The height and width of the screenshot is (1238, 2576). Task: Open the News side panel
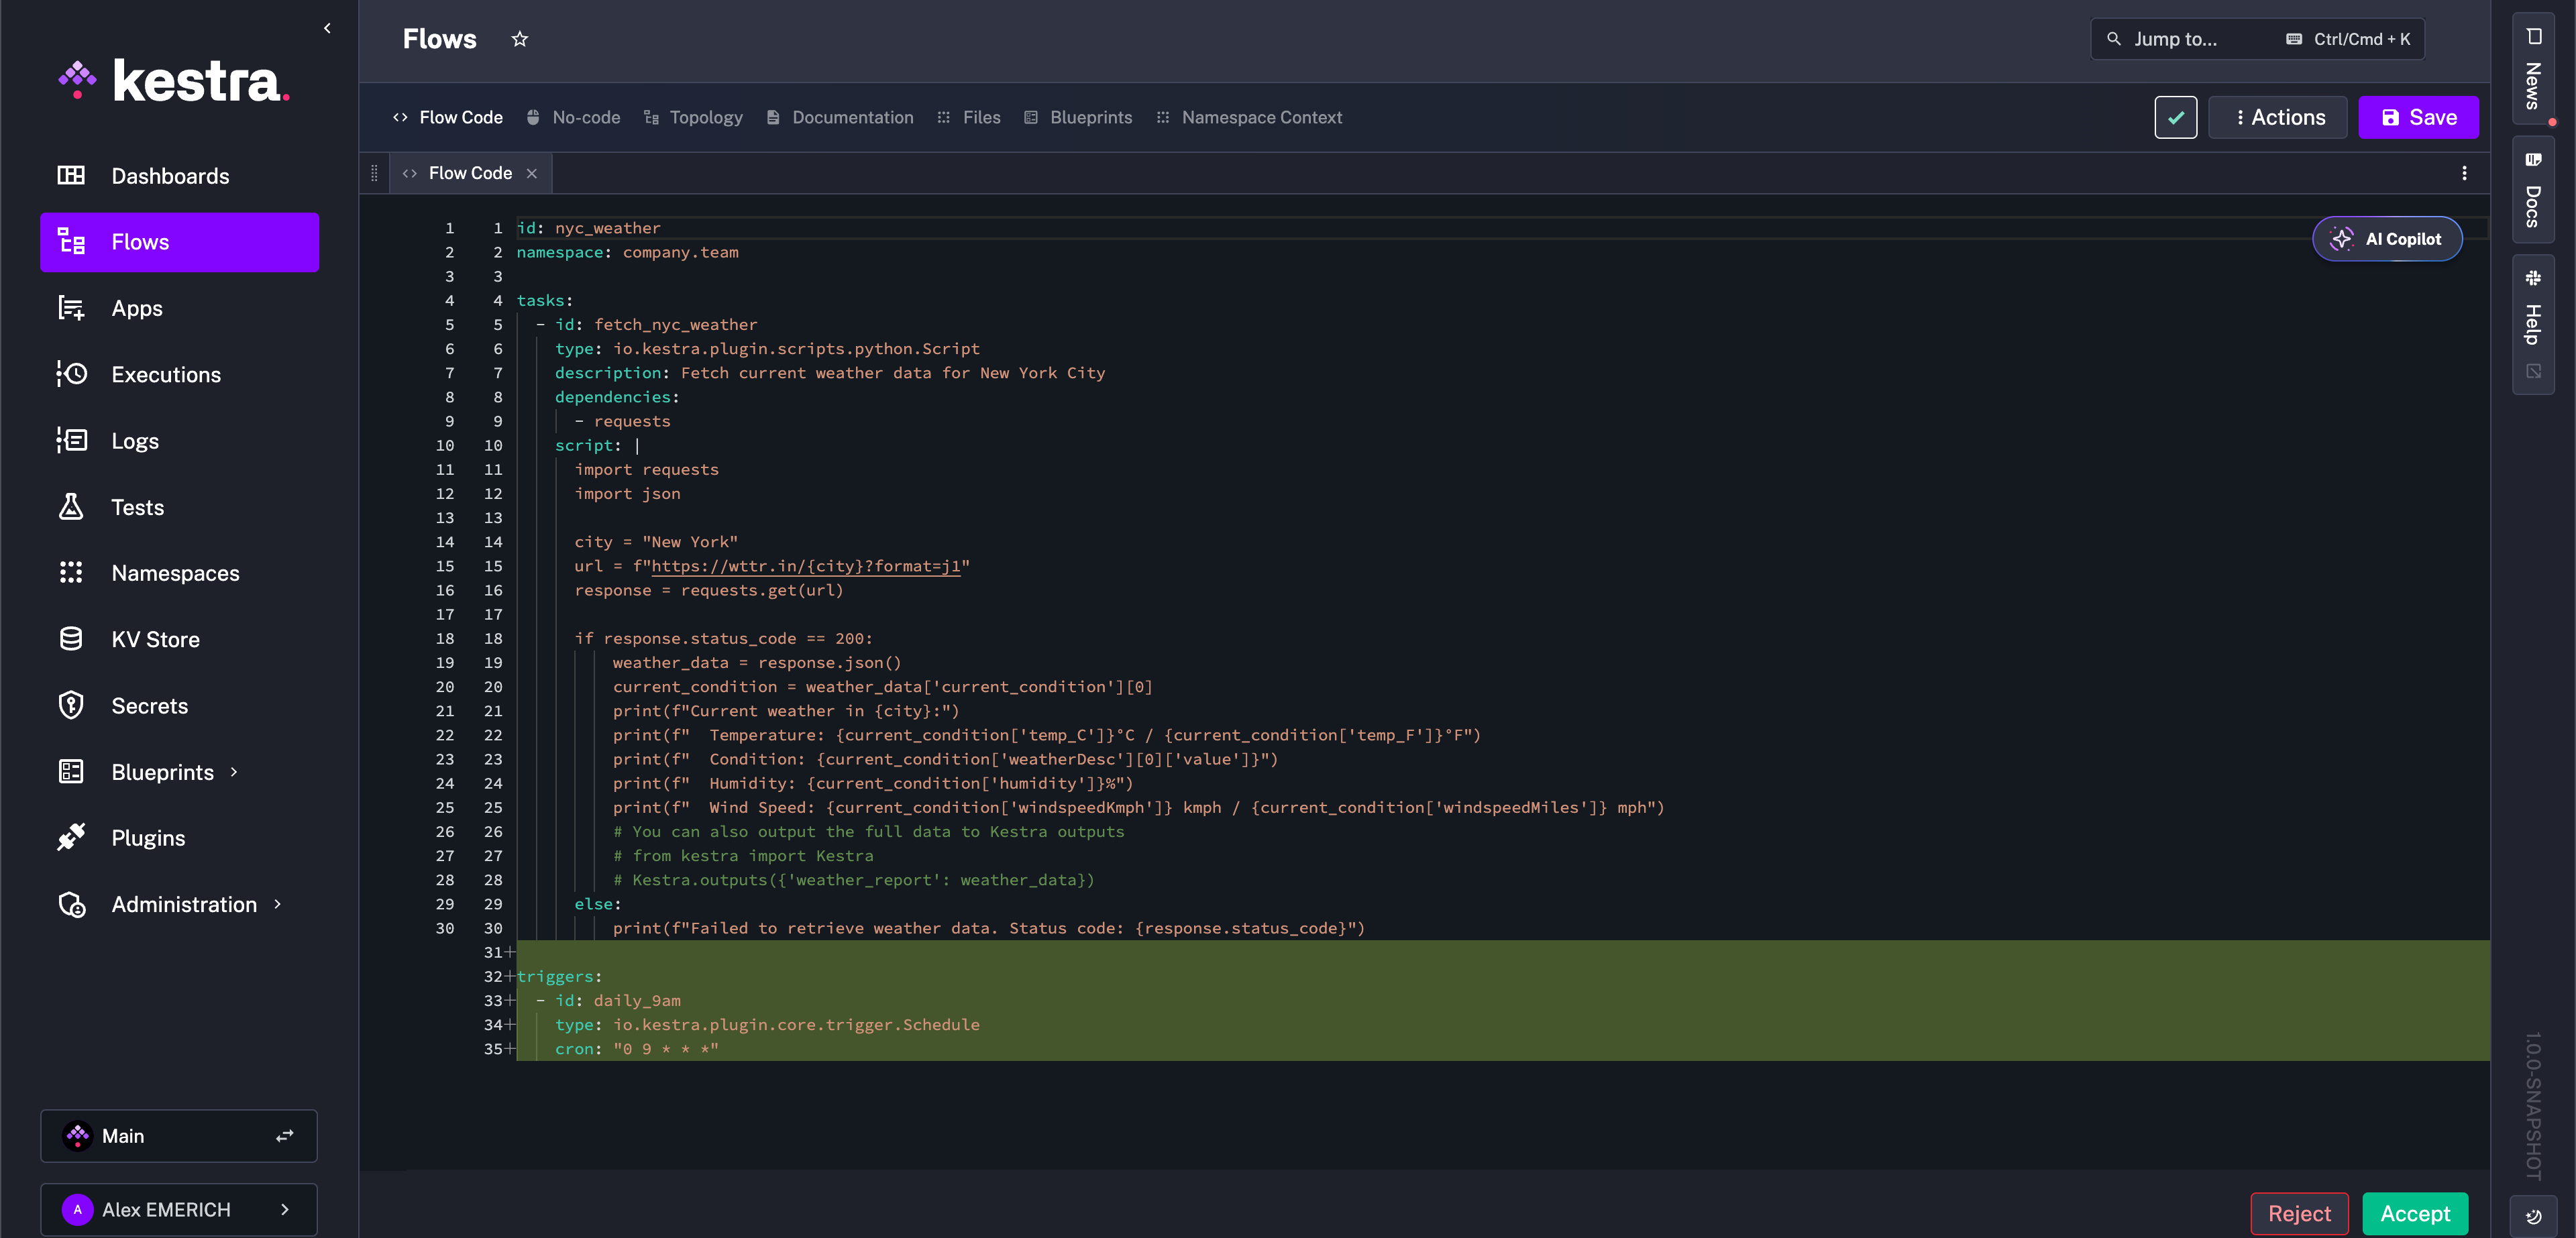coord(2532,69)
